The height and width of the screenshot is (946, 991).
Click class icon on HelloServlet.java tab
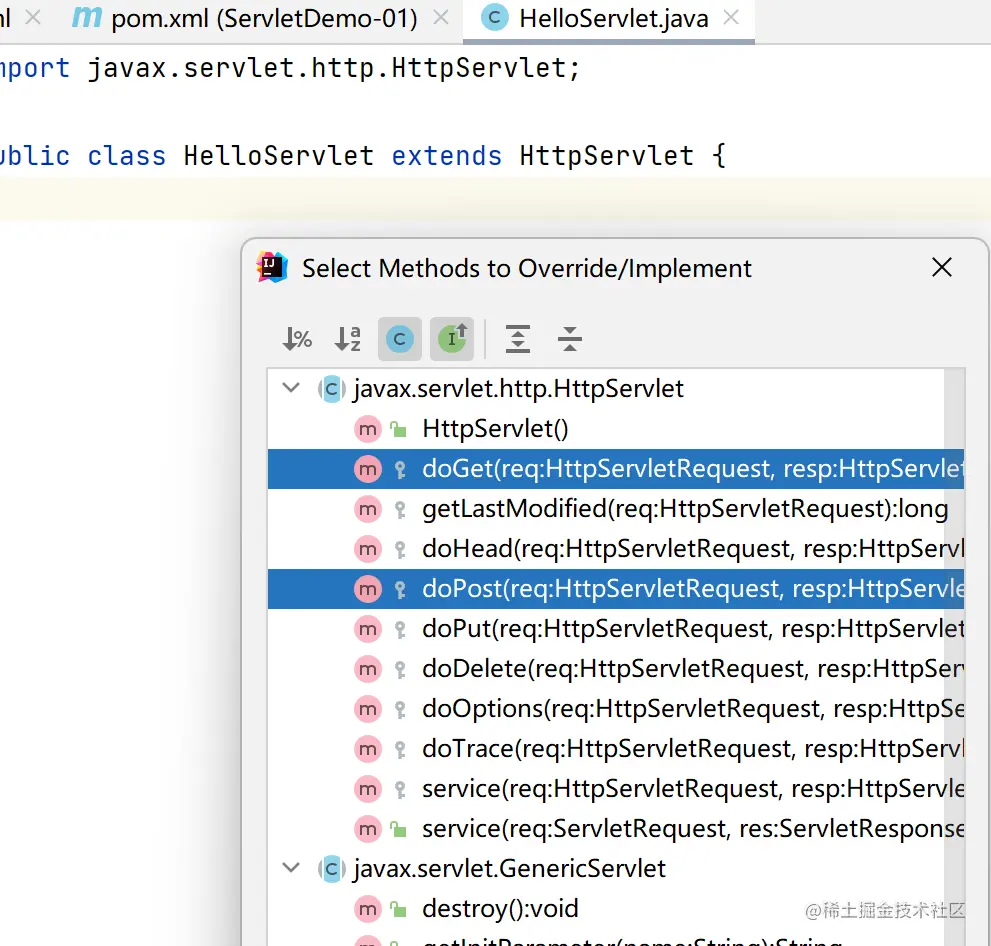(495, 18)
